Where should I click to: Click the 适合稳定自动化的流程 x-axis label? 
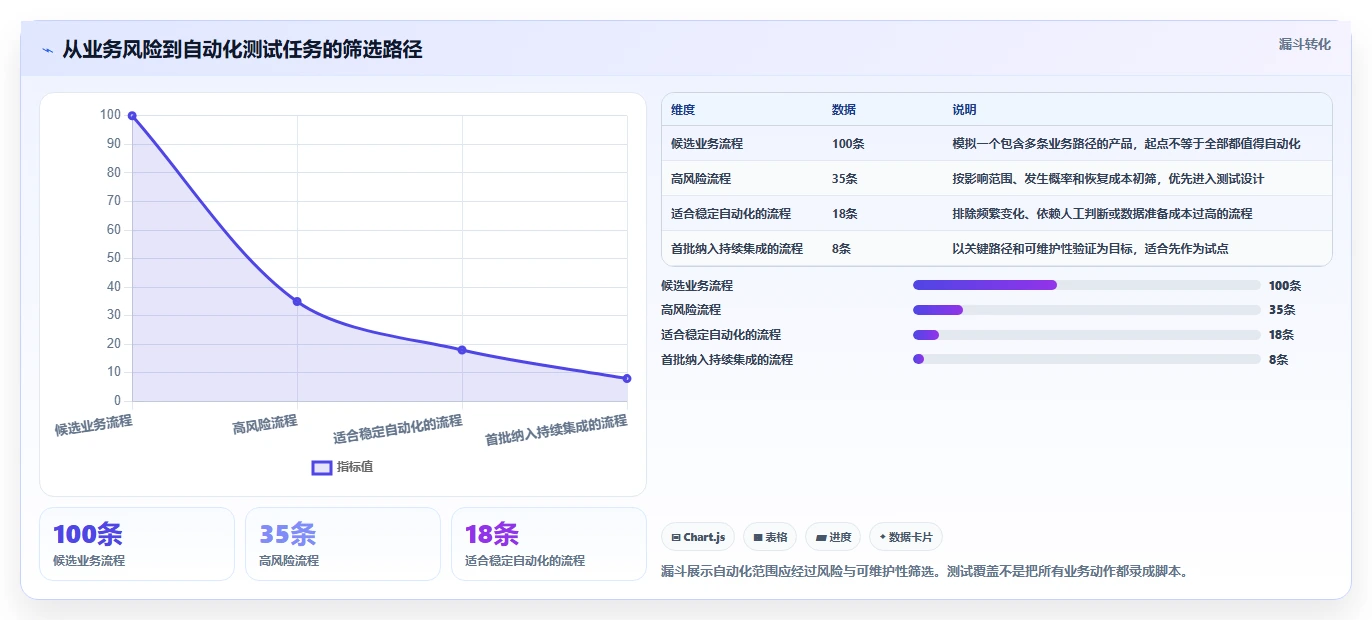click(398, 429)
